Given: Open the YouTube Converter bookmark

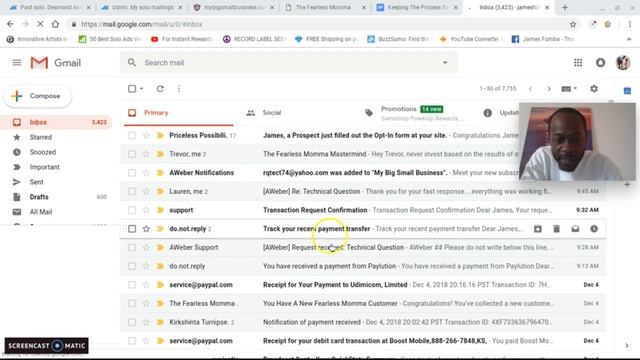Looking at the screenshot, I should 470,39.
